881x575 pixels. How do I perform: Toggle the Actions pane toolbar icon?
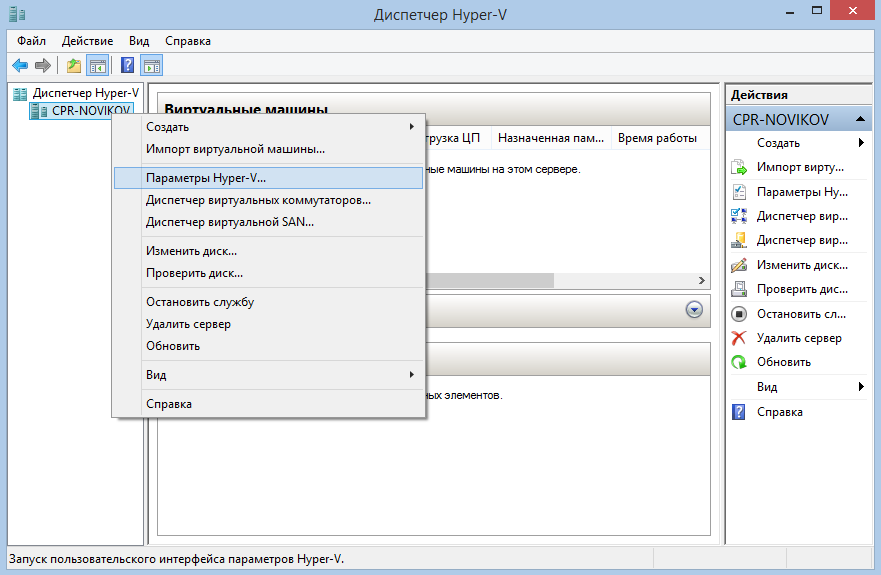pos(152,66)
